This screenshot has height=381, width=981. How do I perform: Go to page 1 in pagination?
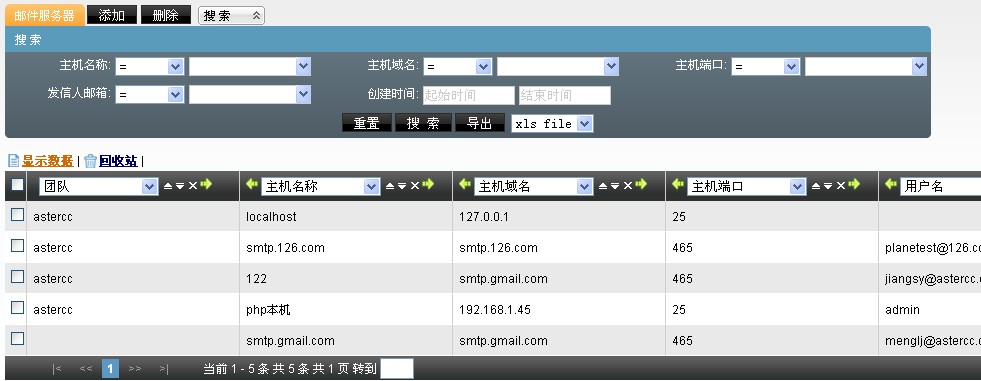[x=110, y=368]
